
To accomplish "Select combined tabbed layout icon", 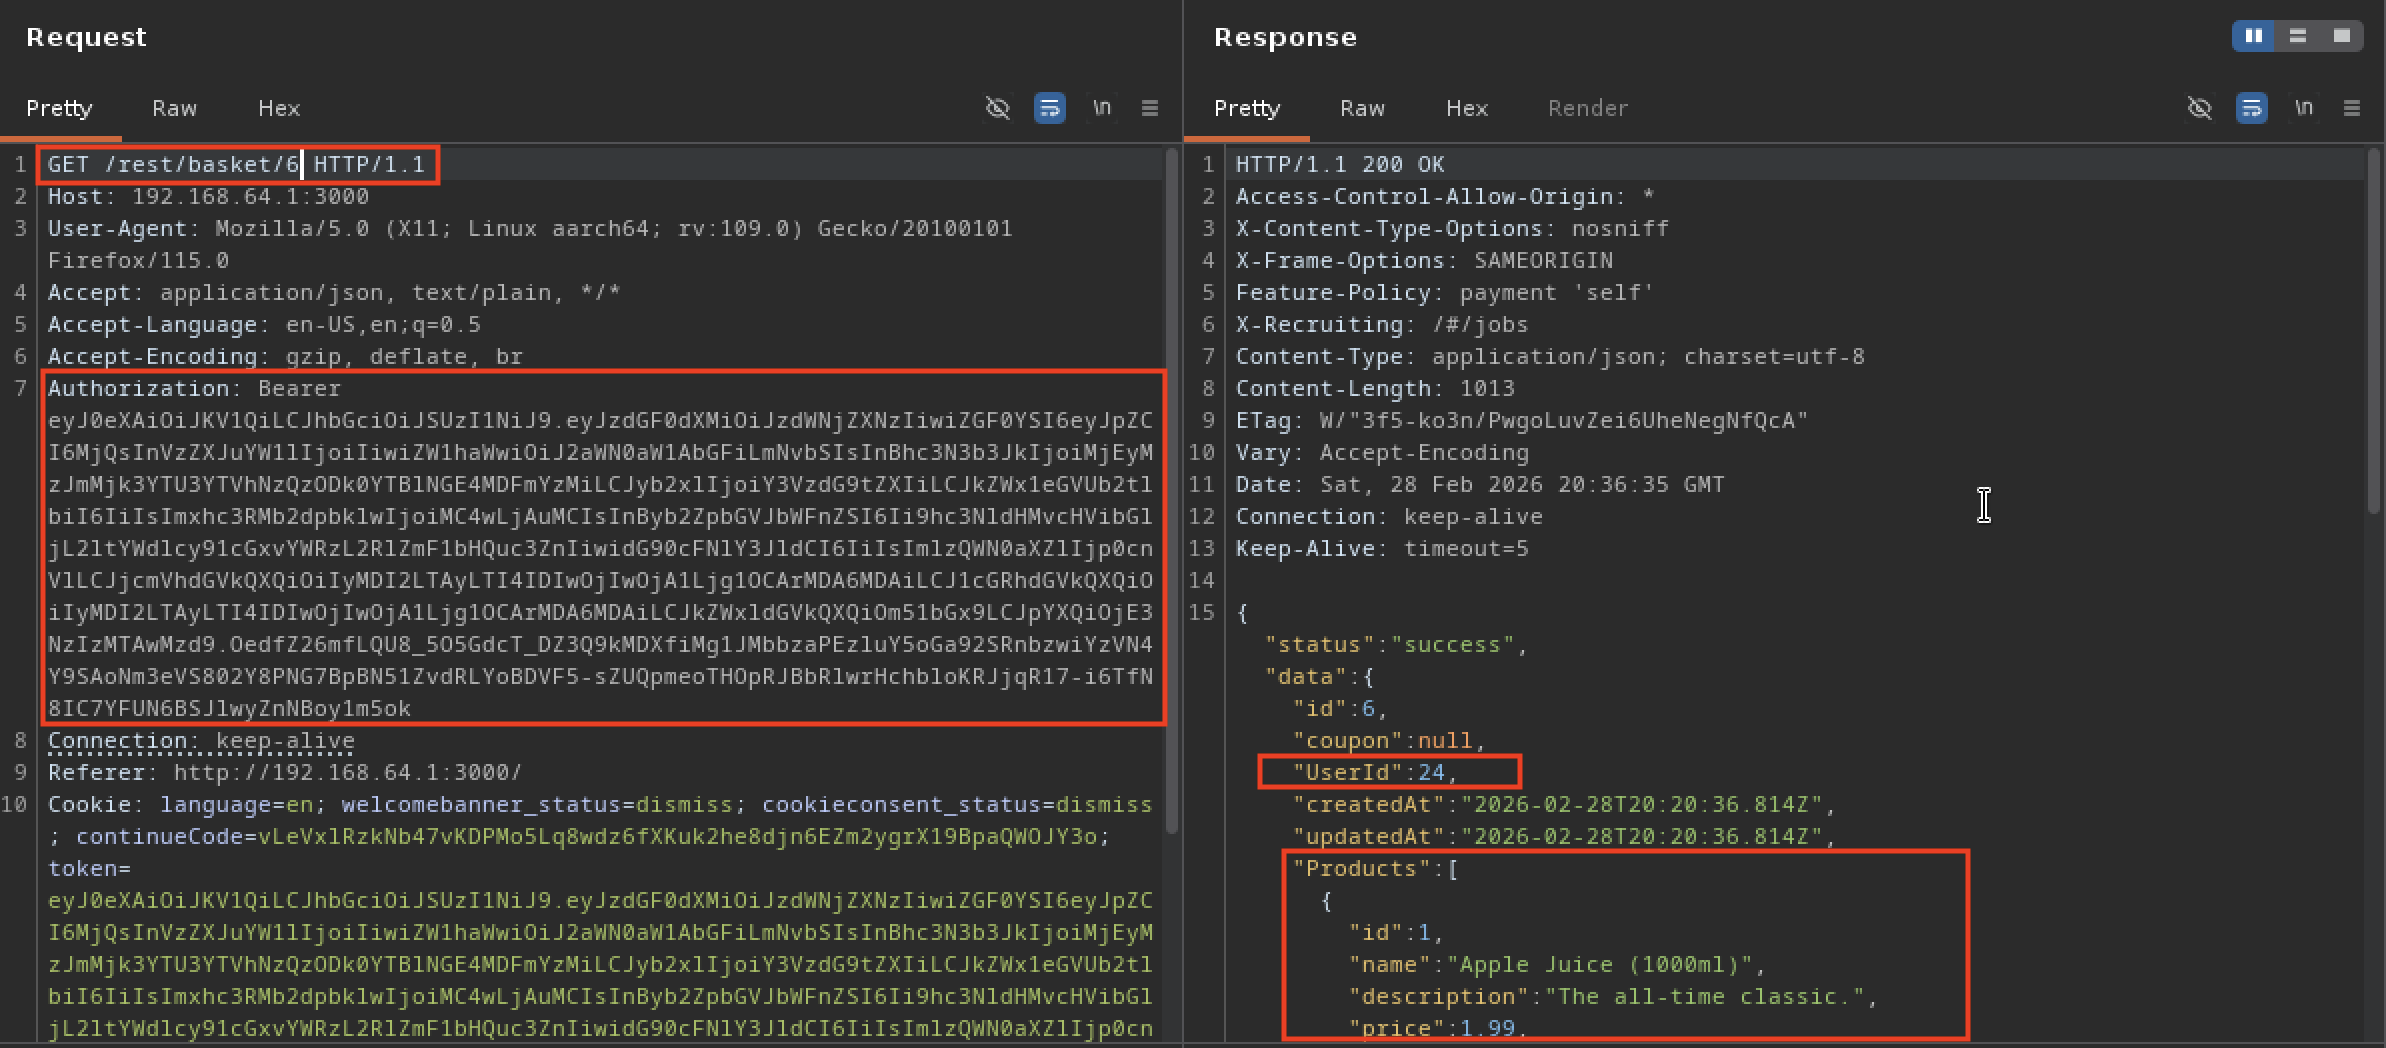I will click(2341, 36).
